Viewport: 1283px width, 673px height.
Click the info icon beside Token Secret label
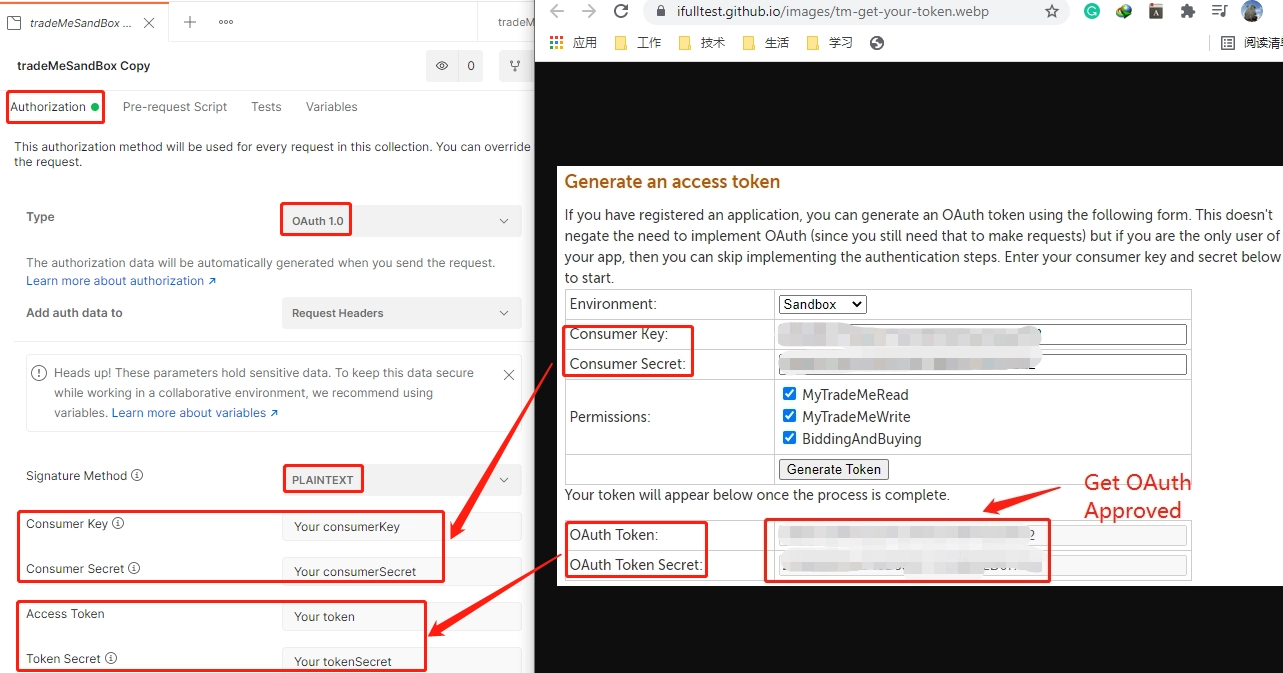click(111, 658)
